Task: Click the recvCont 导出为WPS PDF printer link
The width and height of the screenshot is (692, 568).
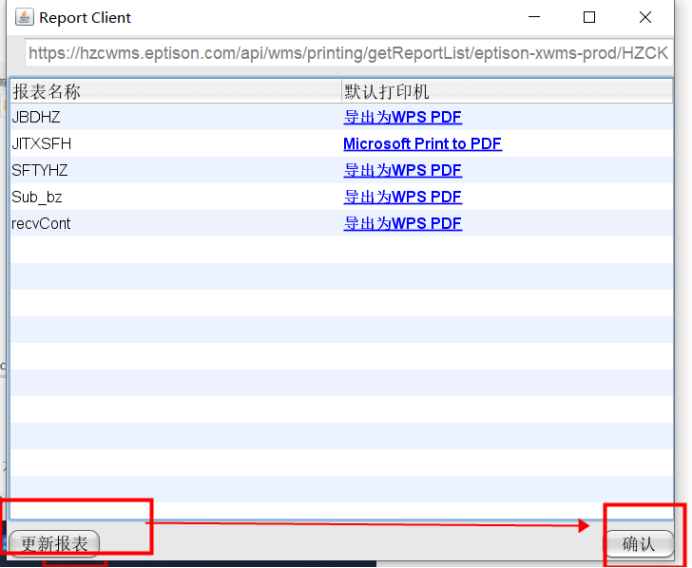Action: click(x=403, y=223)
